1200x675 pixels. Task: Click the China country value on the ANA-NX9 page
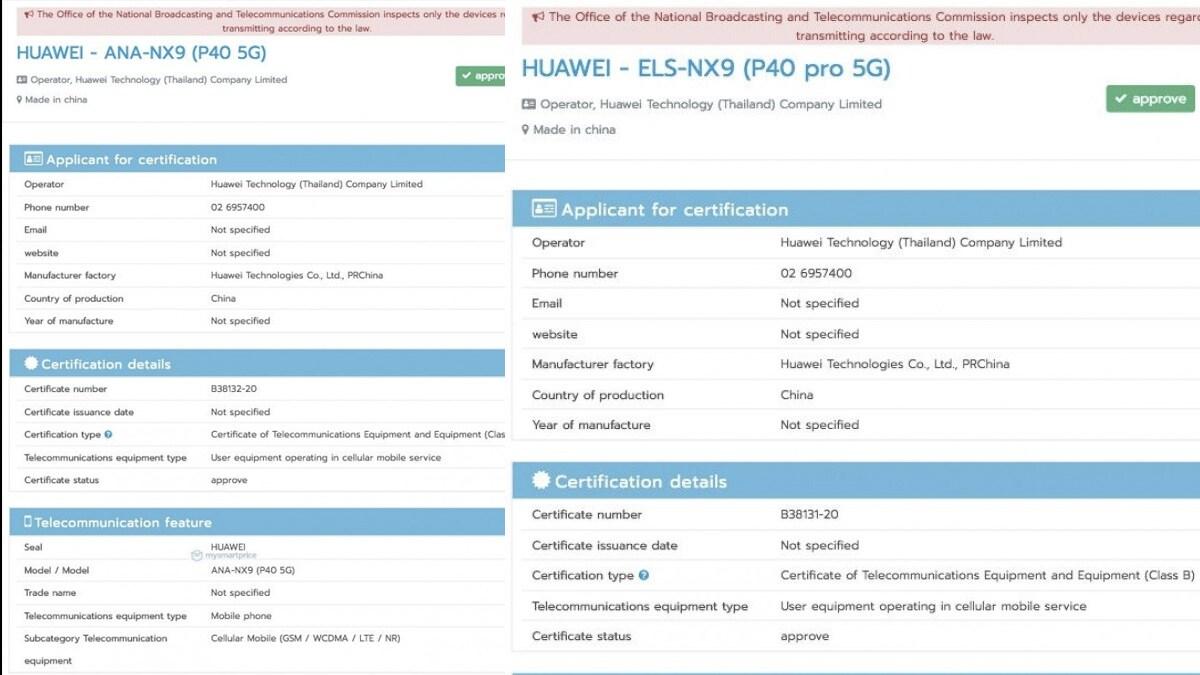223,298
